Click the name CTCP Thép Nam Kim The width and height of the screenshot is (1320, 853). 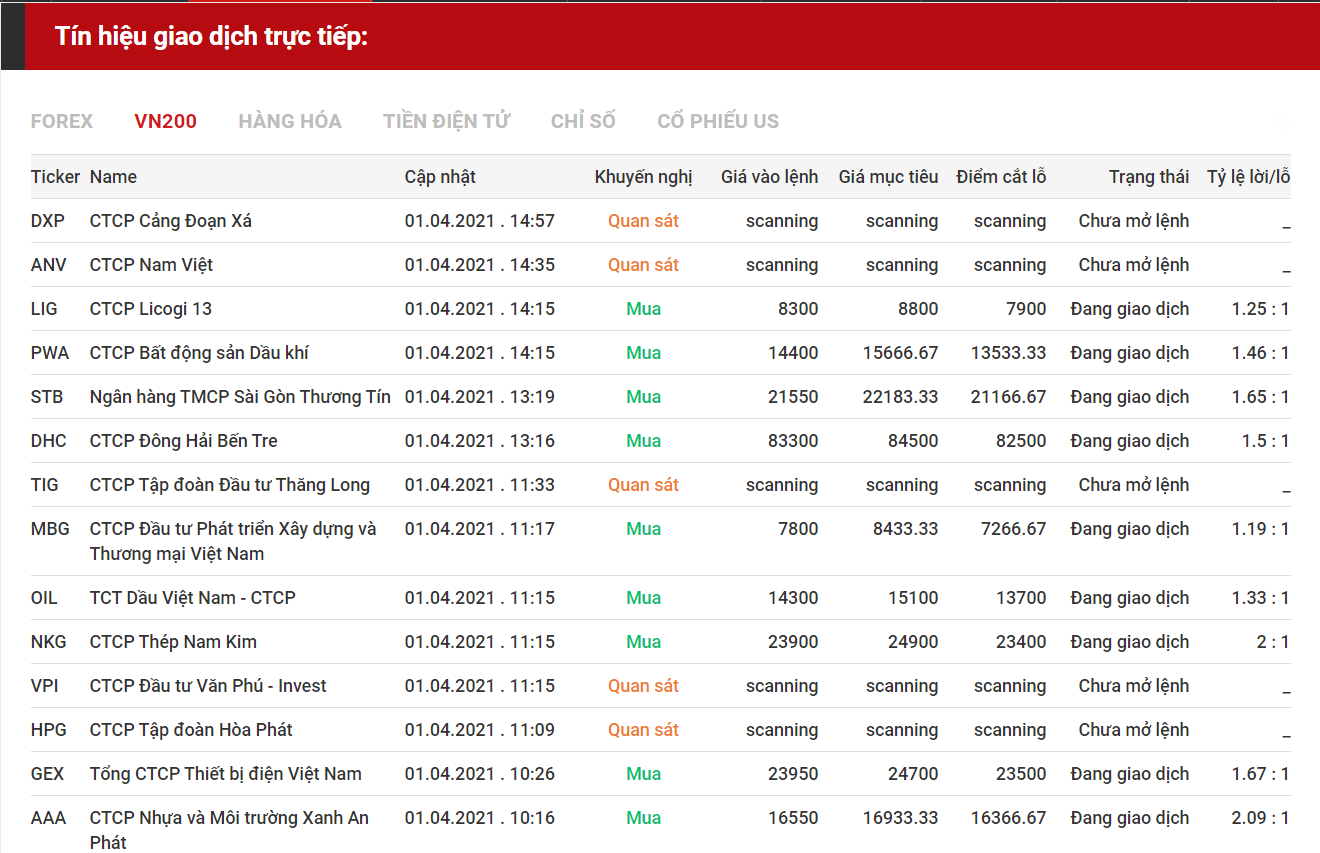173,642
